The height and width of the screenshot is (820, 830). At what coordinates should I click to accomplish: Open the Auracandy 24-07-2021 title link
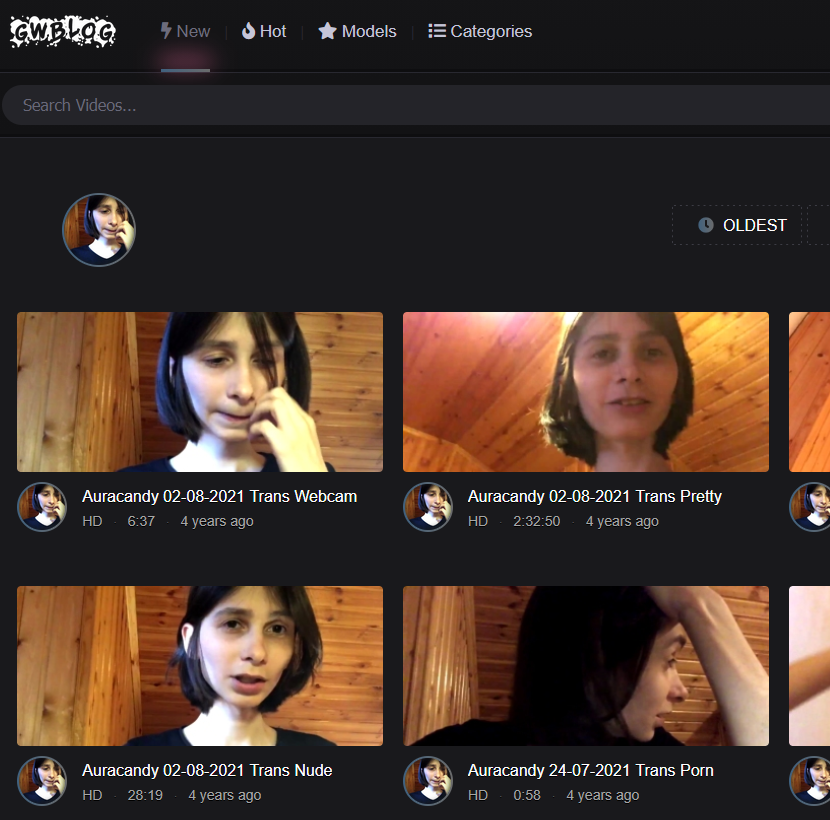coord(591,770)
